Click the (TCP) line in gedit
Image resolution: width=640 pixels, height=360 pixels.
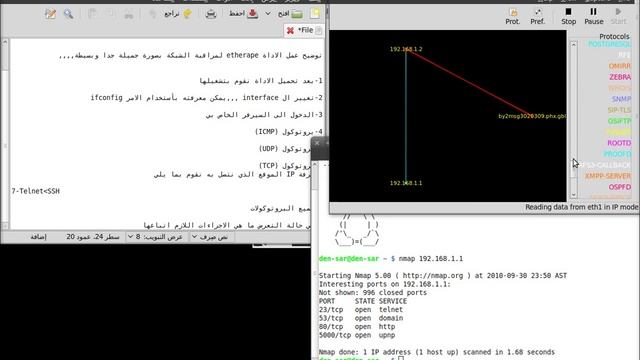tap(285, 165)
